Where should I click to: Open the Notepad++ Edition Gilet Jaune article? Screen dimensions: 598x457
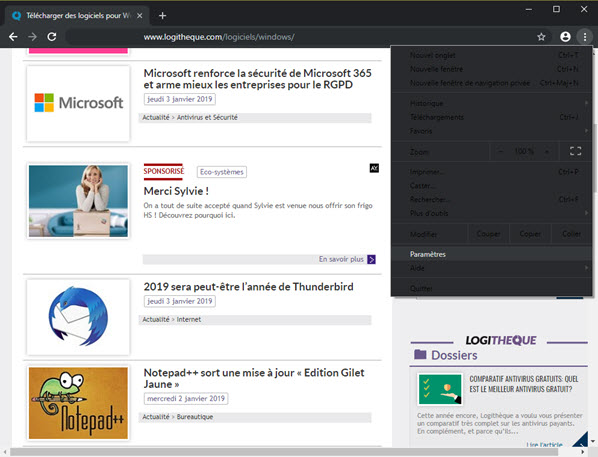254,378
